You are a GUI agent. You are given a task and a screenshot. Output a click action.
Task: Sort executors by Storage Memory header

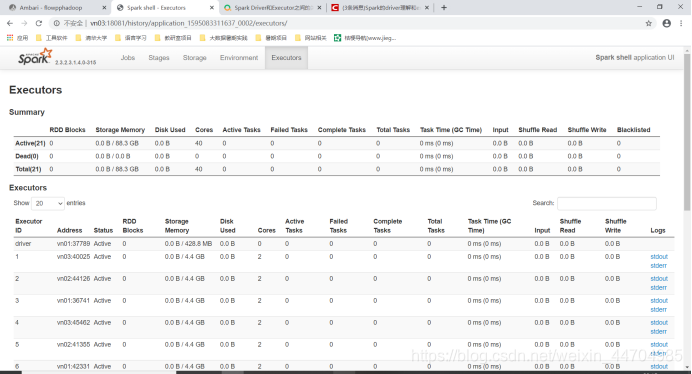click(x=177, y=226)
